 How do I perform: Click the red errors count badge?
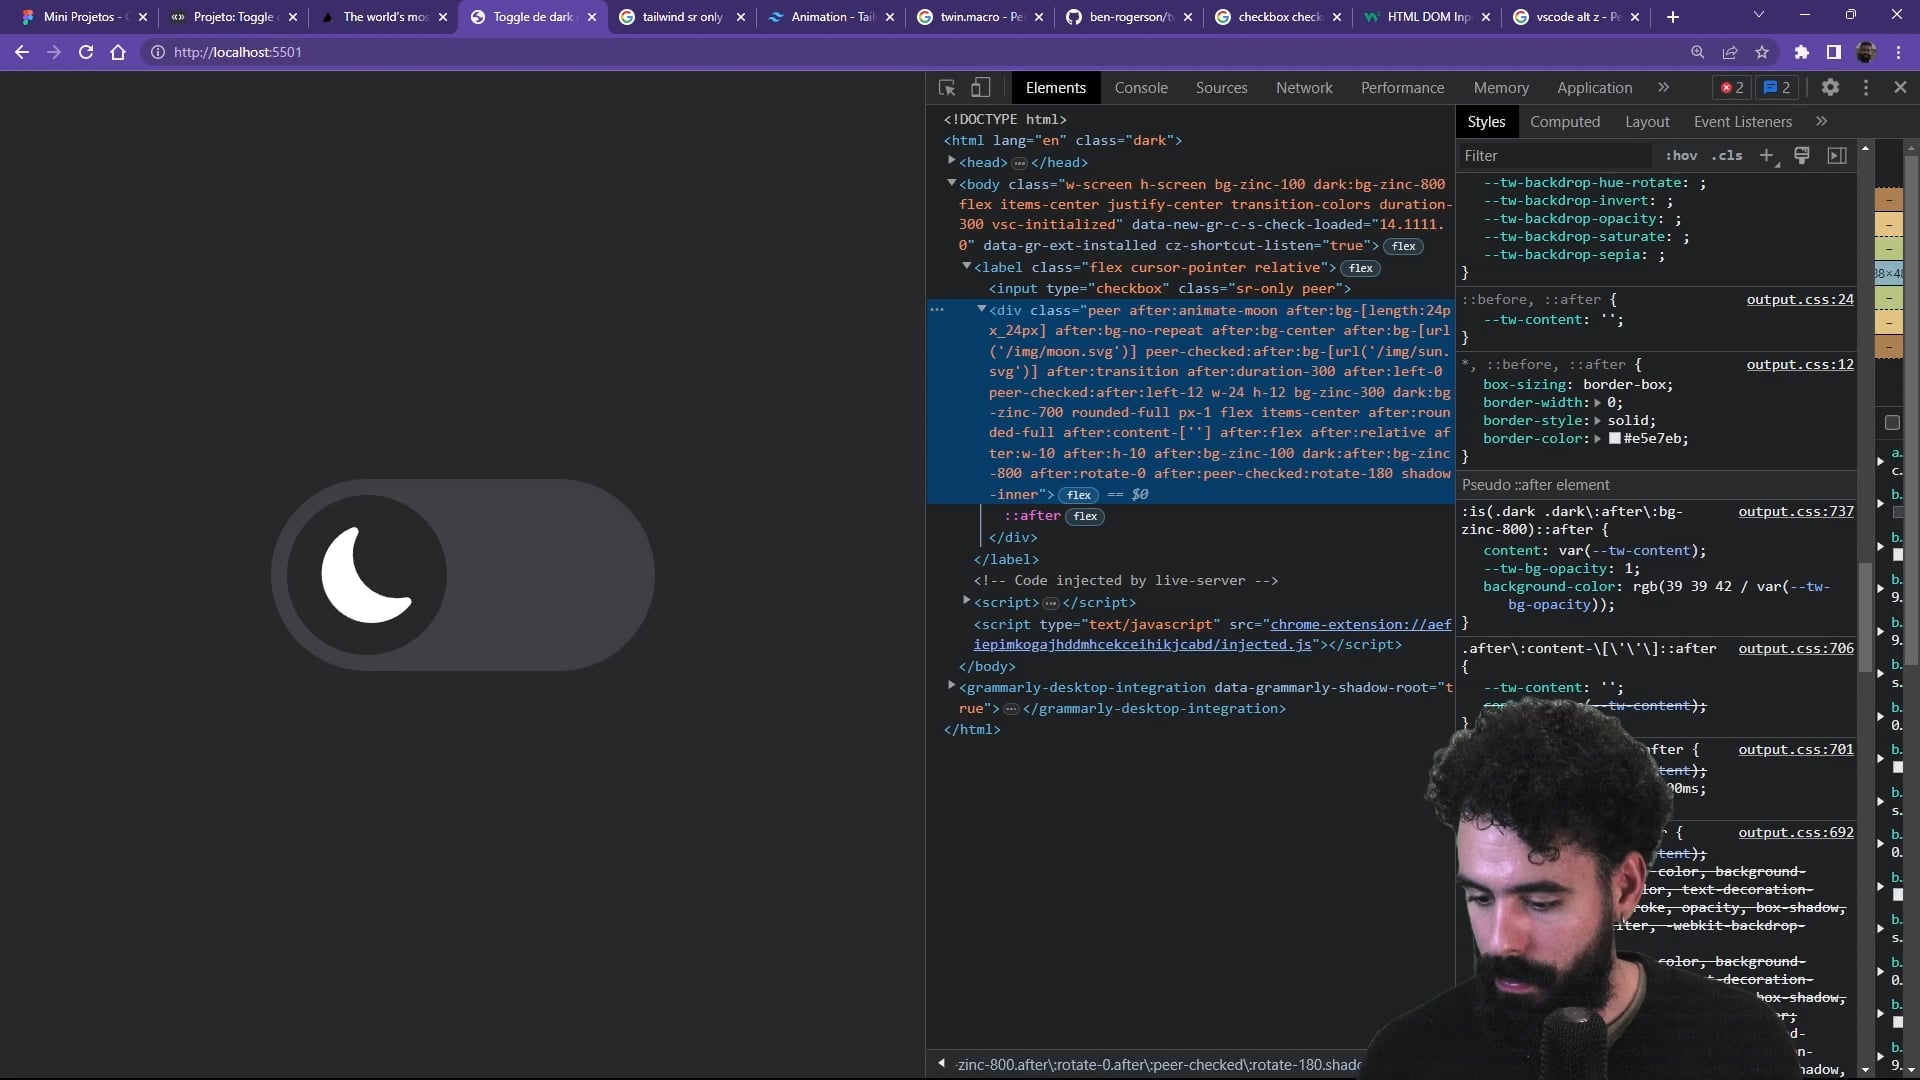pyautogui.click(x=1732, y=88)
